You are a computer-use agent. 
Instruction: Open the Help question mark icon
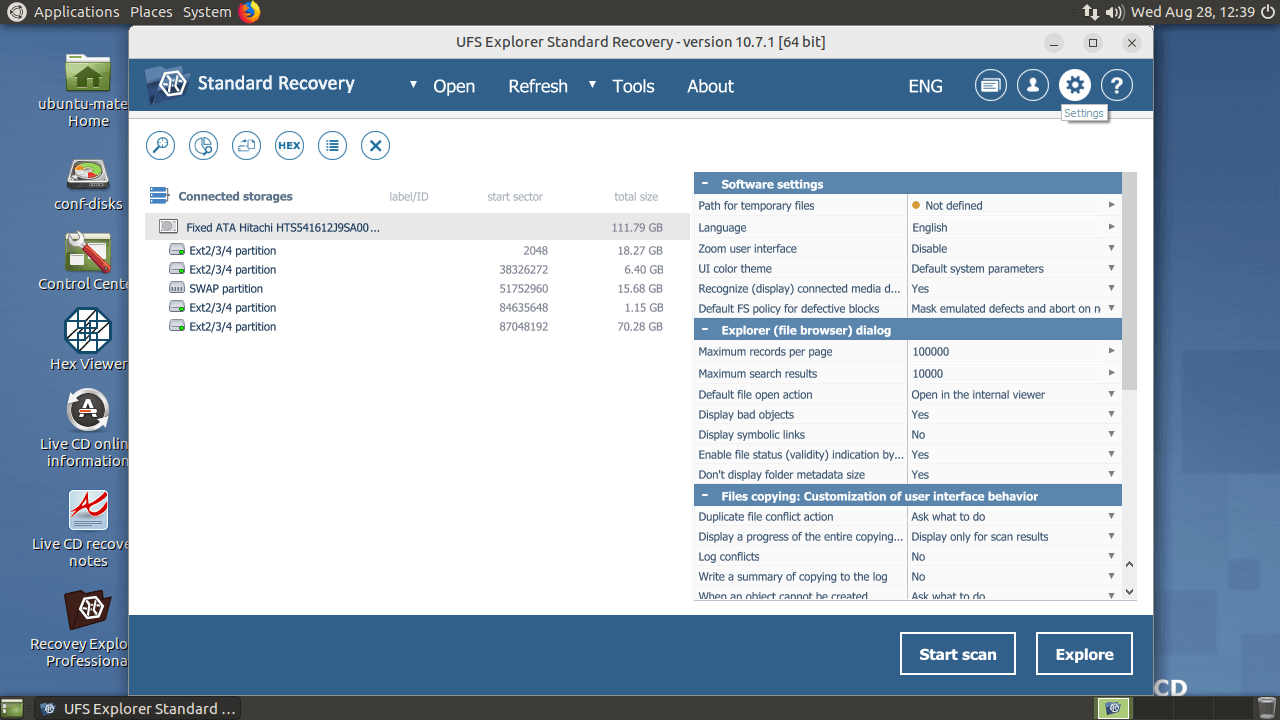1117,85
